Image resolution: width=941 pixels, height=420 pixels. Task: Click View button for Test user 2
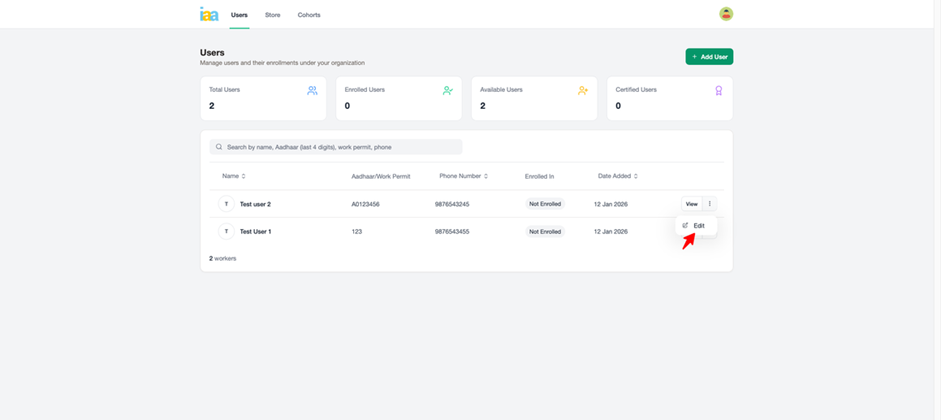pyautogui.click(x=691, y=204)
